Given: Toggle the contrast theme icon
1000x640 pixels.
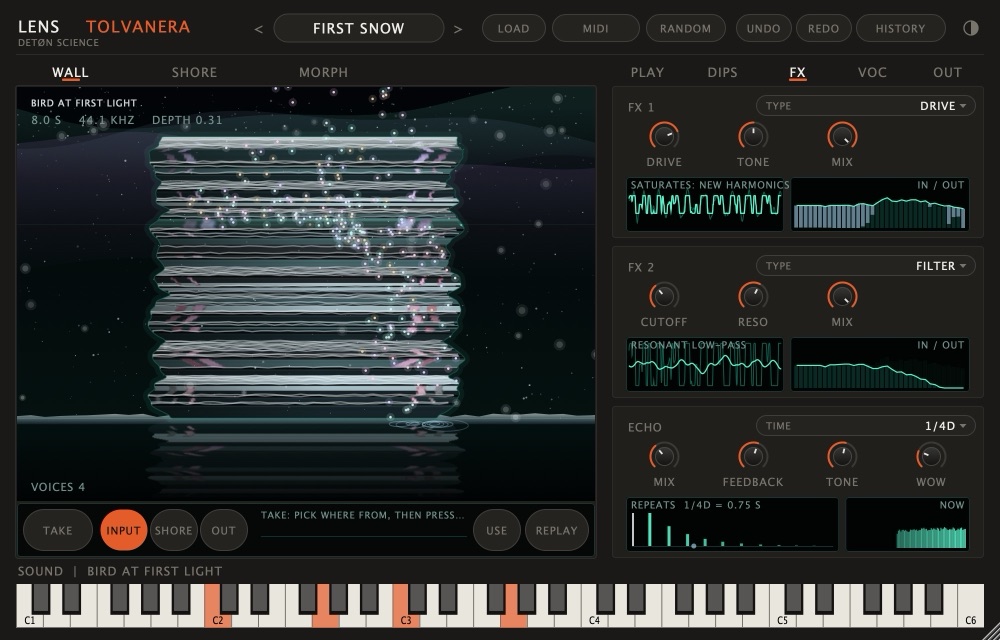Looking at the screenshot, I should pos(971,28).
